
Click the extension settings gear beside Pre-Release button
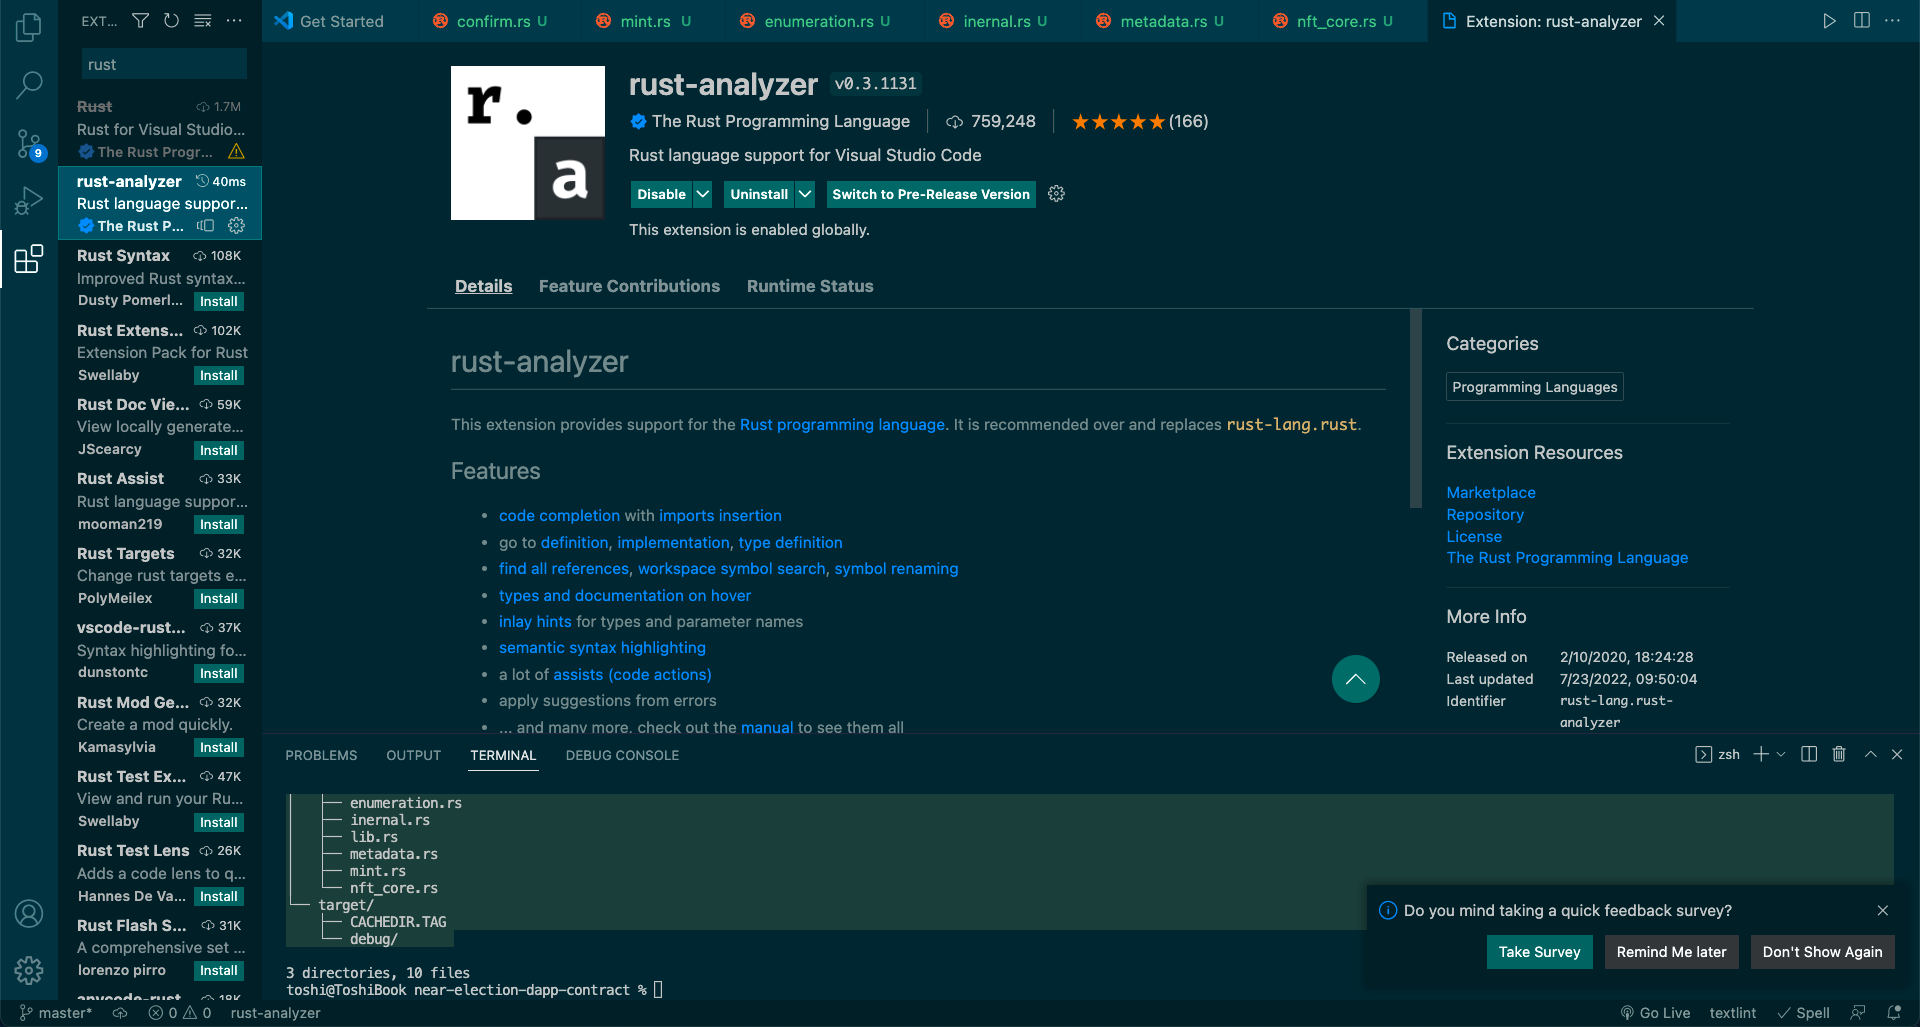tap(1056, 194)
